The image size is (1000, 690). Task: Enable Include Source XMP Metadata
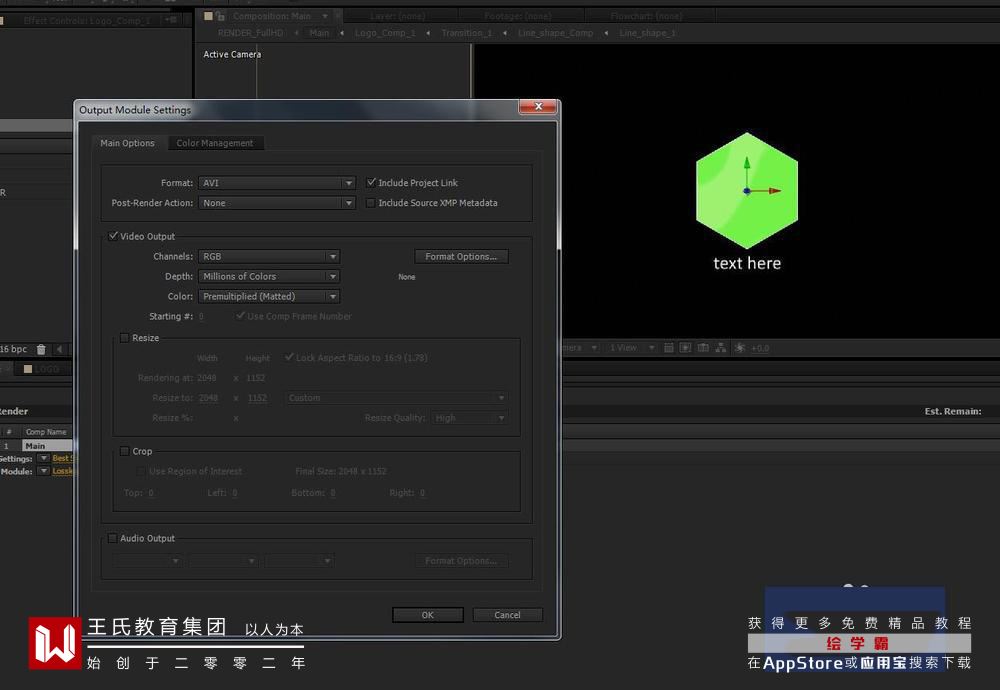click(x=371, y=203)
